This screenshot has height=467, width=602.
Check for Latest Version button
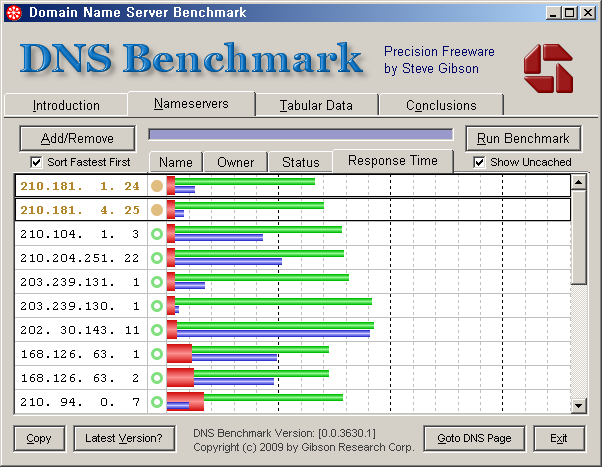pyautogui.click(x=124, y=438)
